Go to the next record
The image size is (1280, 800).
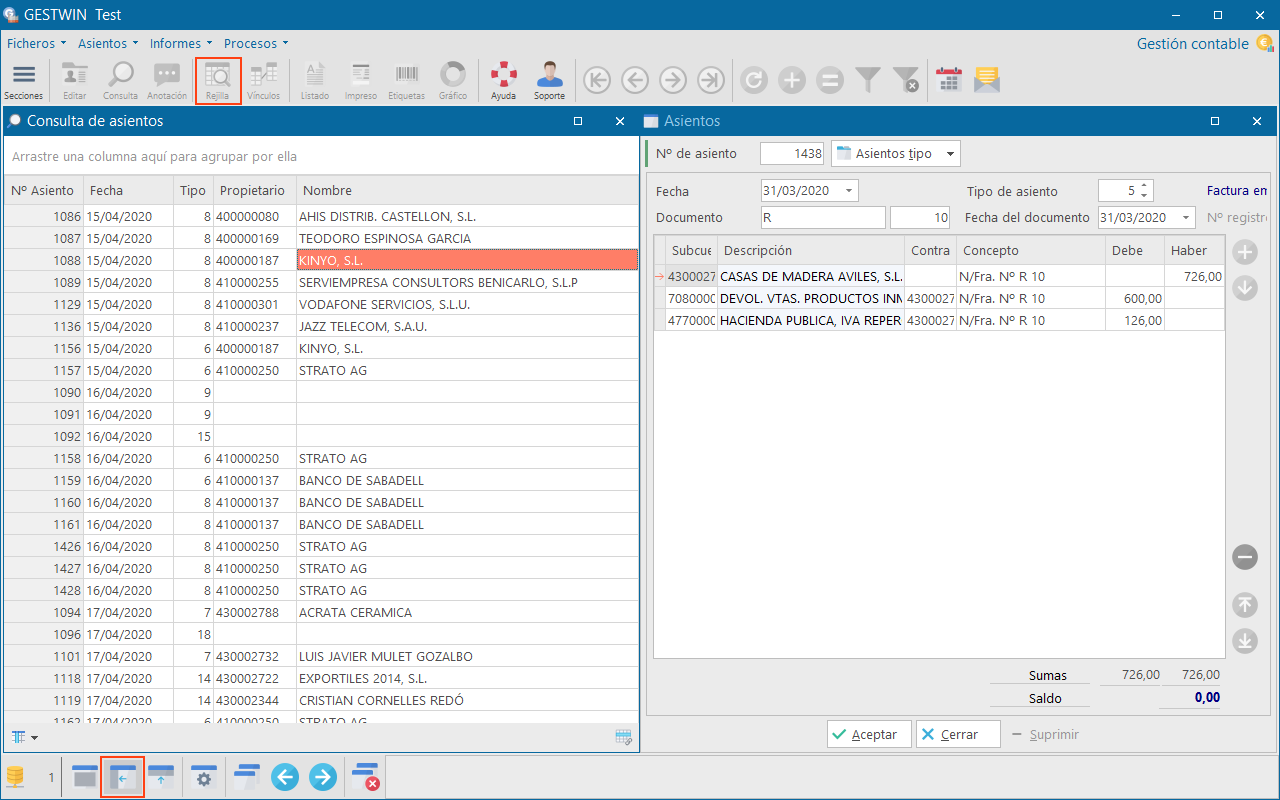tap(673, 80)
